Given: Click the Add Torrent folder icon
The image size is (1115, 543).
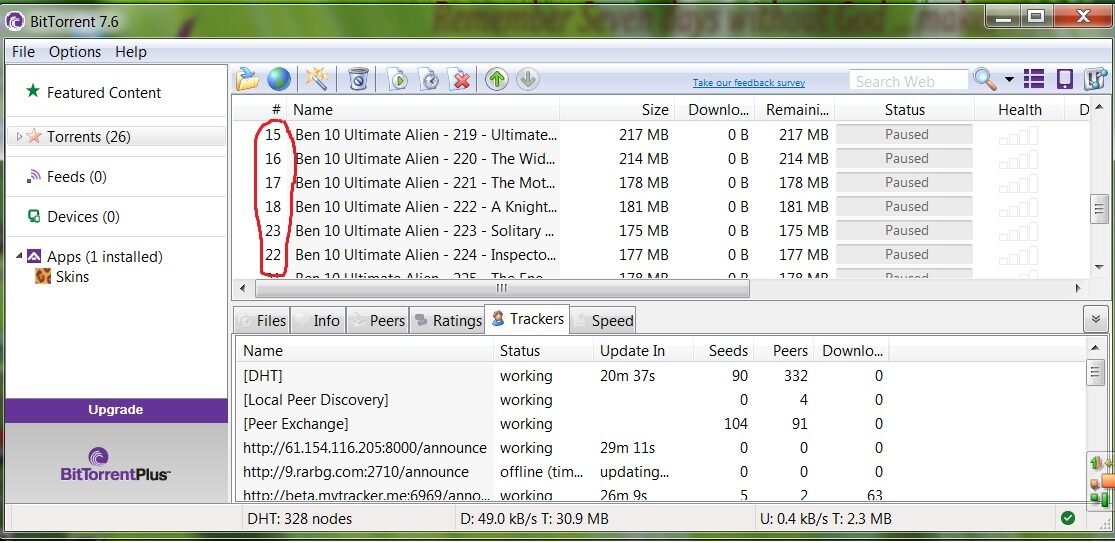Looking at the screenshot, I should click(x=247, y=79).
